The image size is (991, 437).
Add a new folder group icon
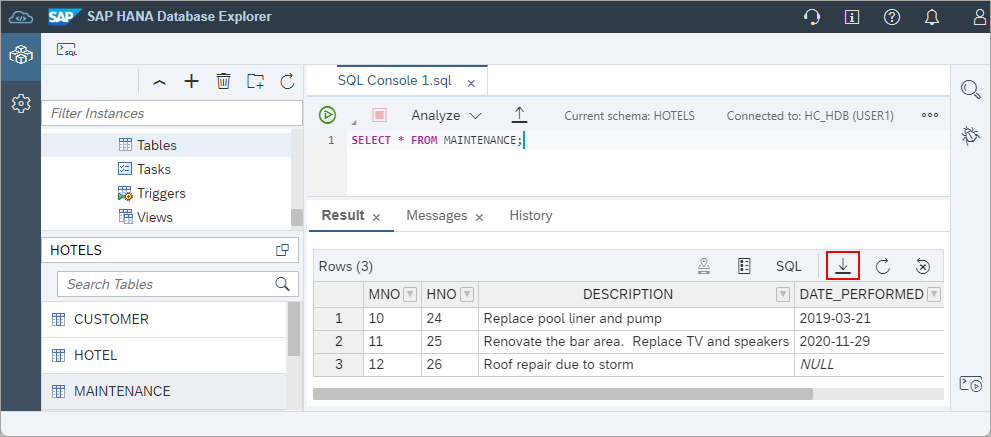[x=255, y=81]
